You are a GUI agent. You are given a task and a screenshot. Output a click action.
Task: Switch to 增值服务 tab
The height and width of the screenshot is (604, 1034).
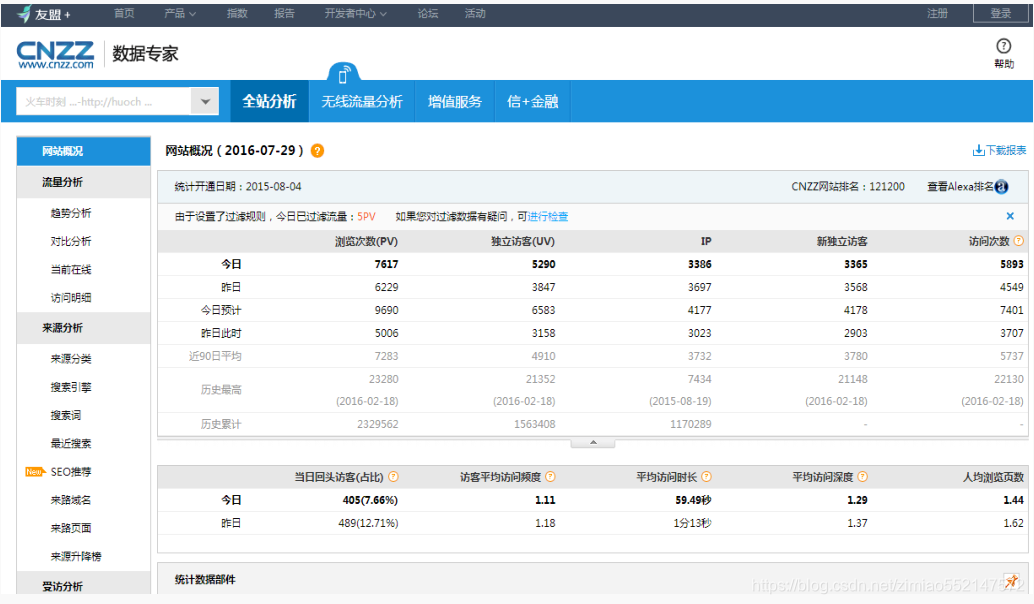(x=455, y=102)
